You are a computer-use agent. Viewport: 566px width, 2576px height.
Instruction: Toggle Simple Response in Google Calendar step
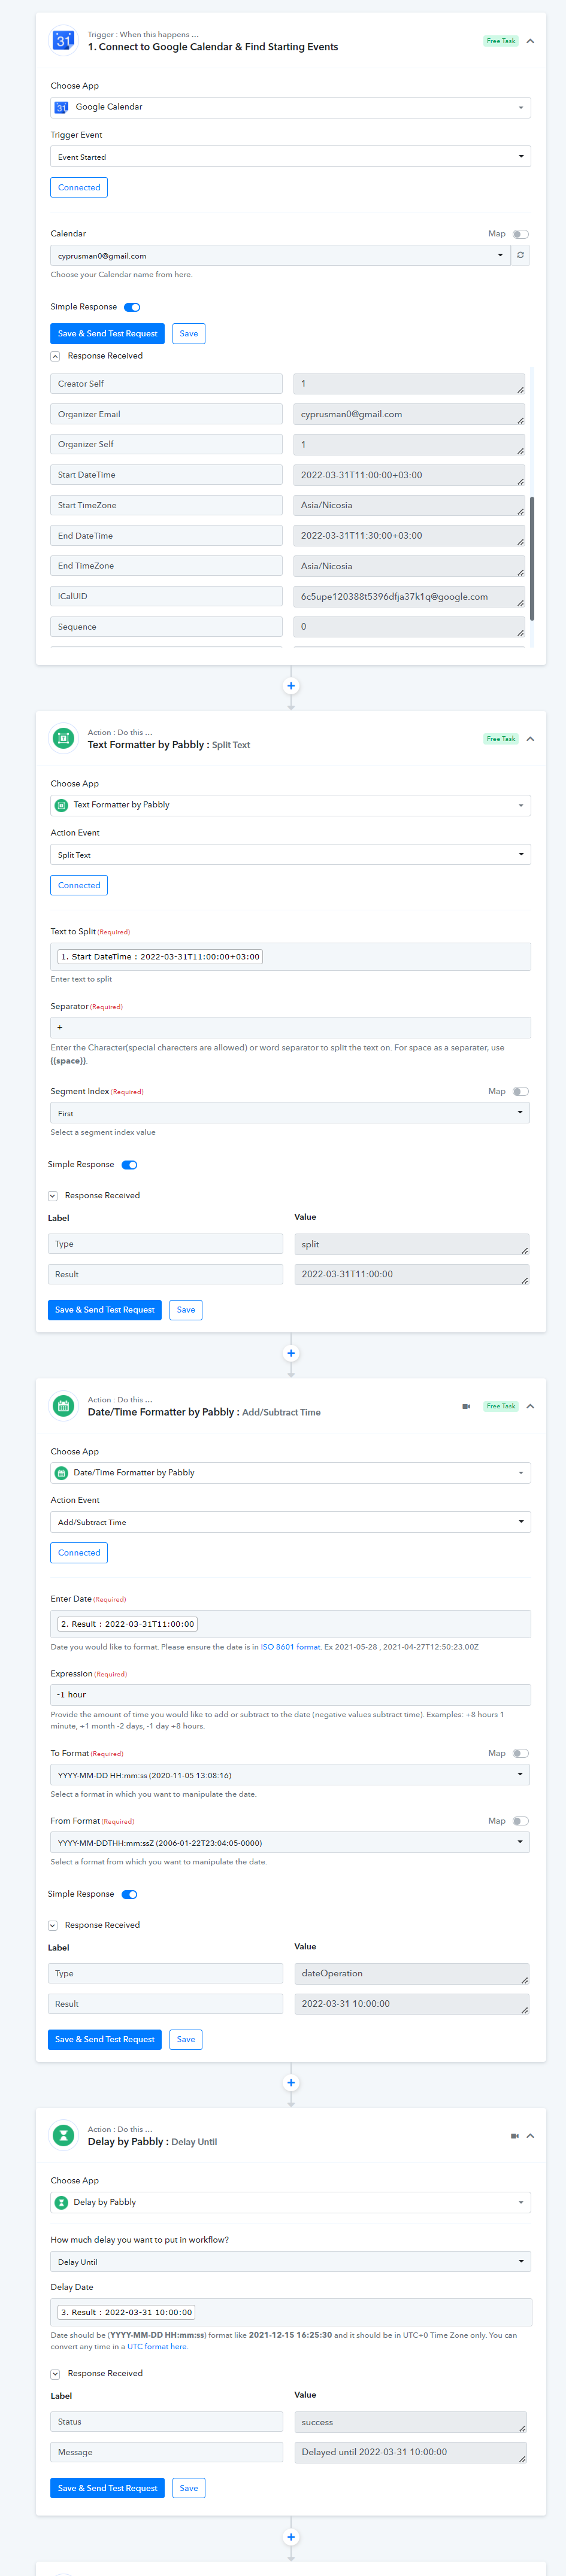(132, 307)
